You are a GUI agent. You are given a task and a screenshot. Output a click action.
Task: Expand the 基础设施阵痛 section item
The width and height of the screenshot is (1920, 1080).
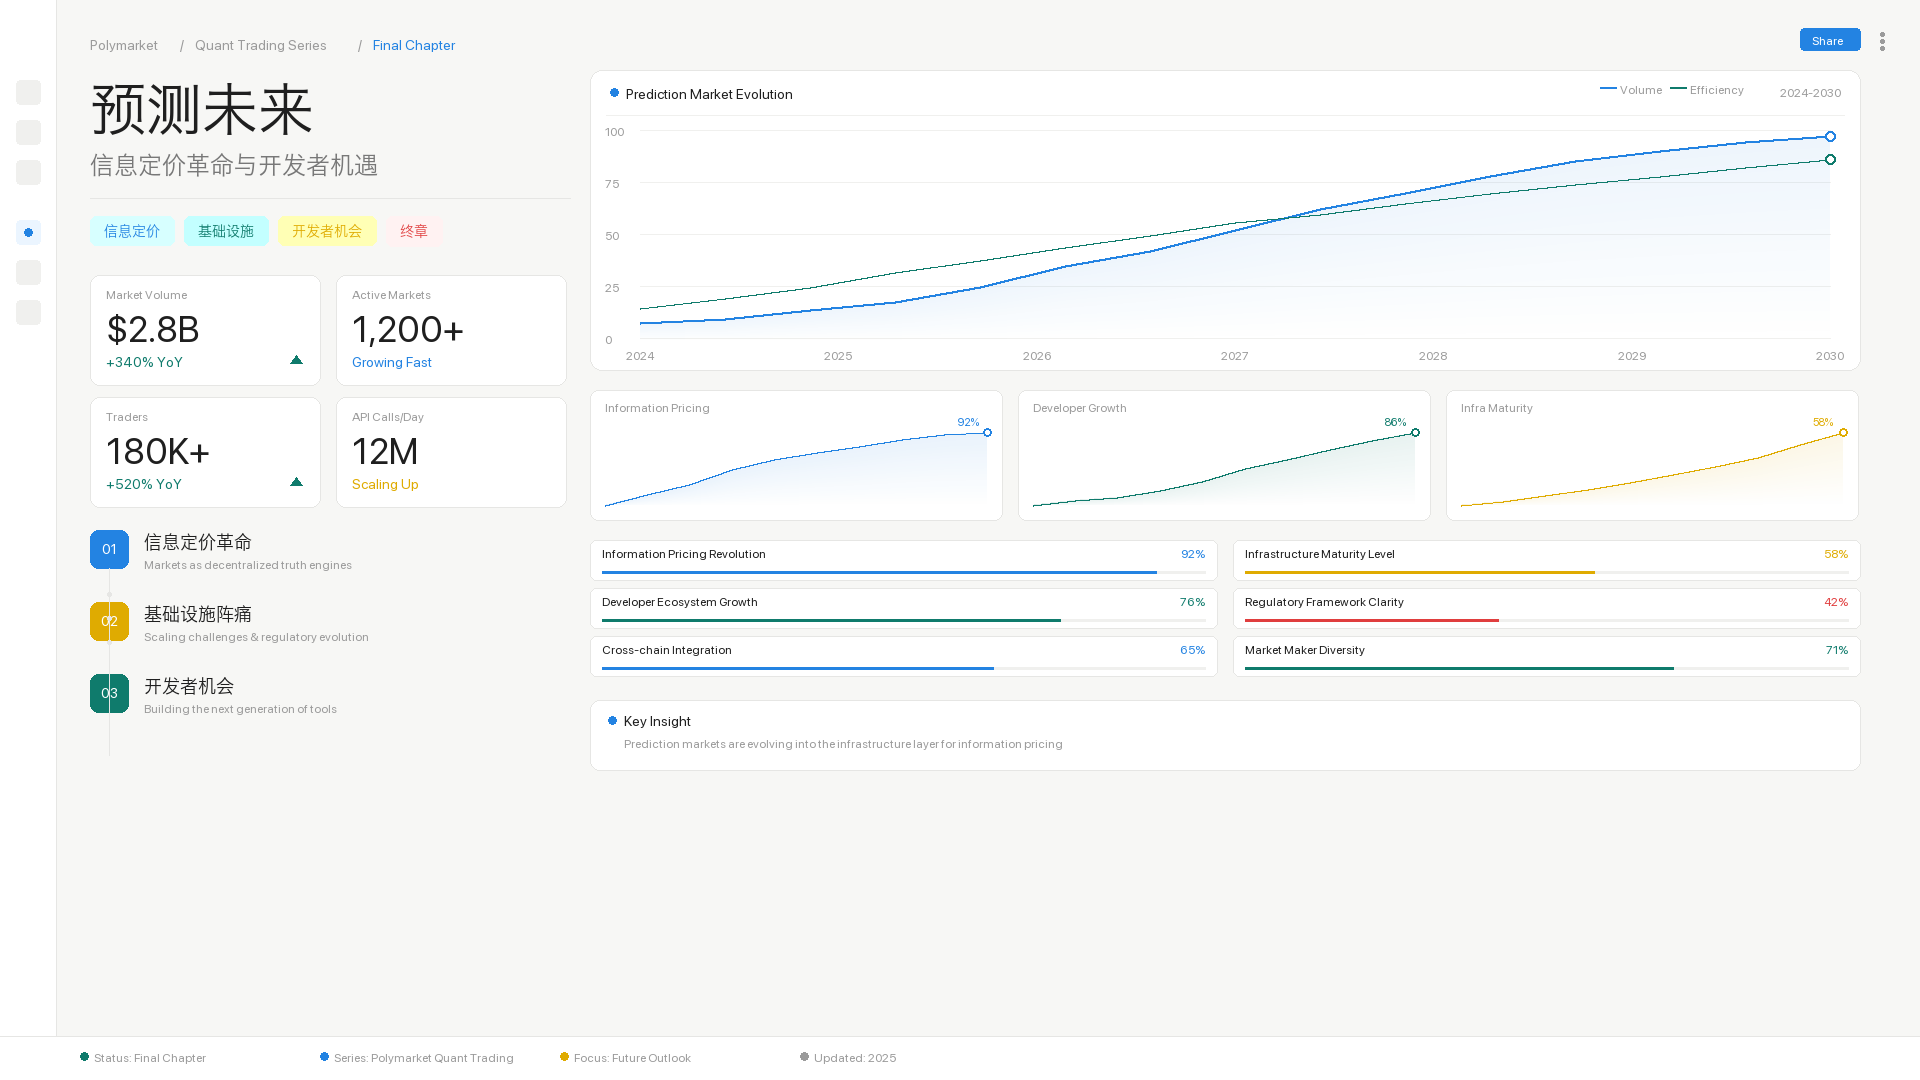pos(198,614)
